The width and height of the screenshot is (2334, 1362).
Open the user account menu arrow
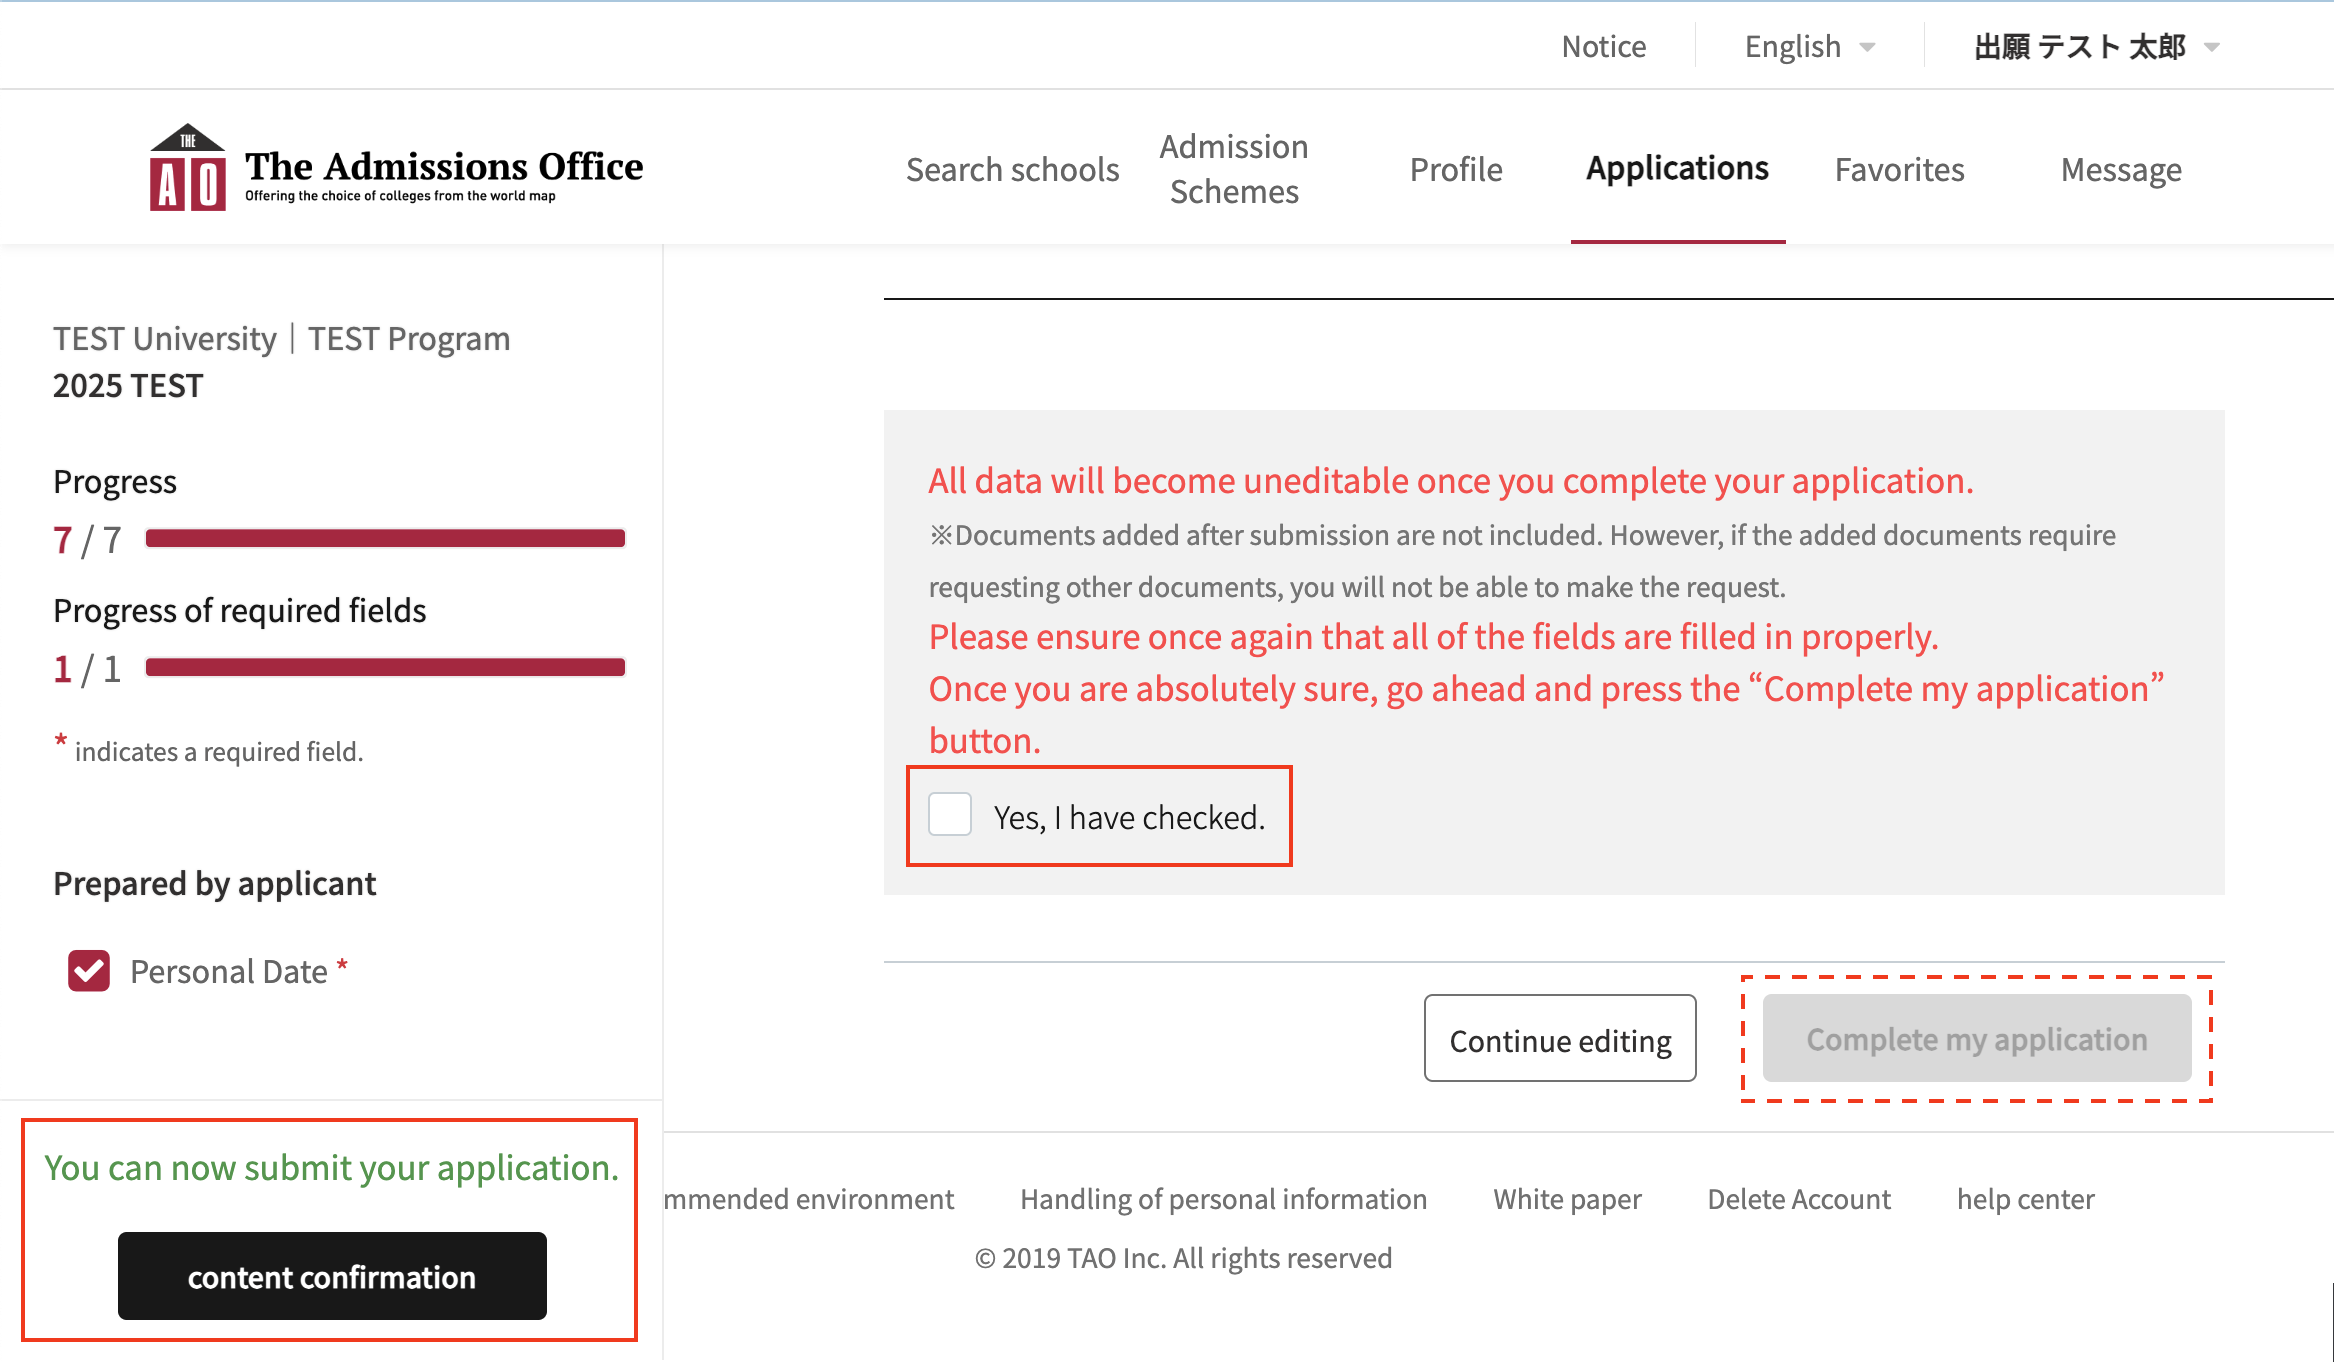(2212, 47)
